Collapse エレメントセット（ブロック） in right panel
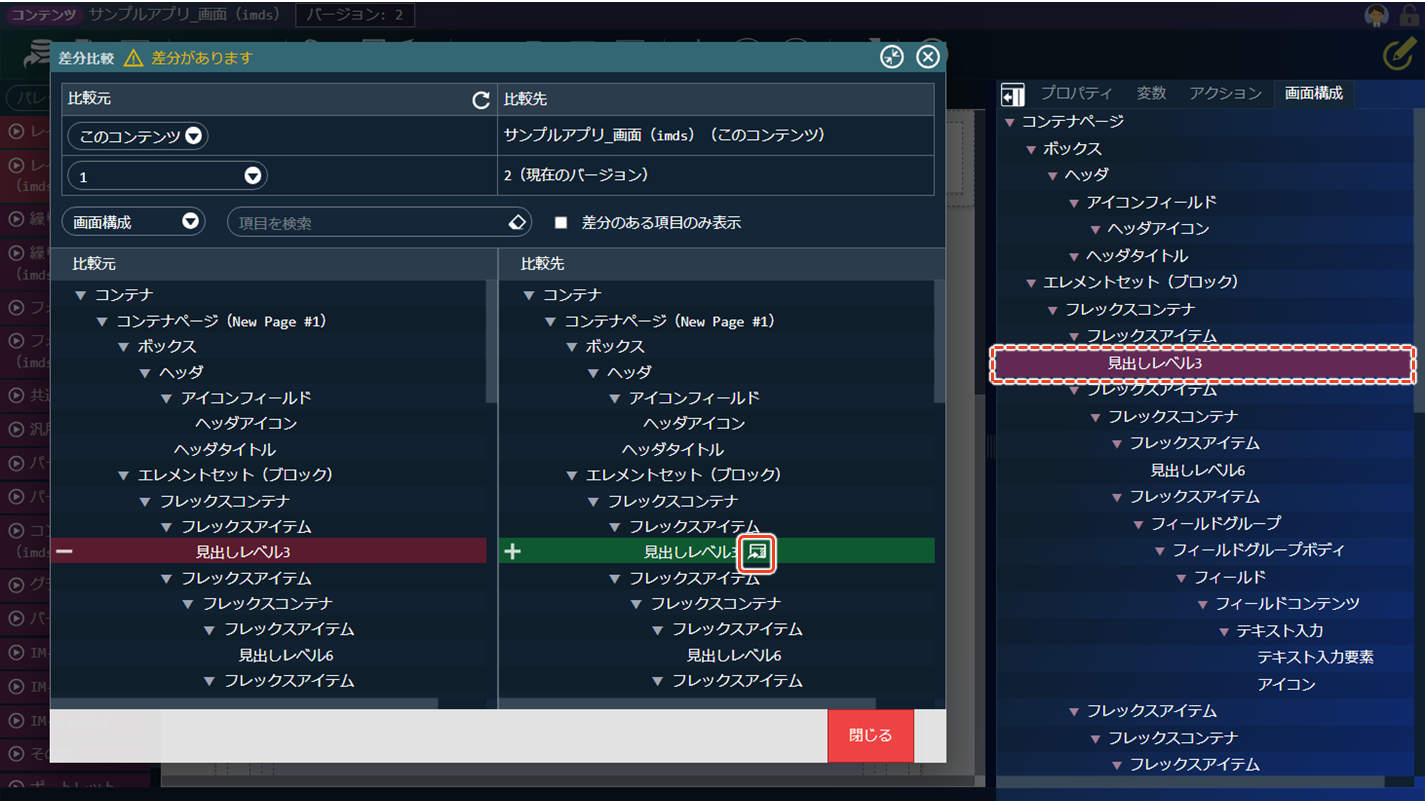This screenshot has height=801, width=1425. (1031, 283)
